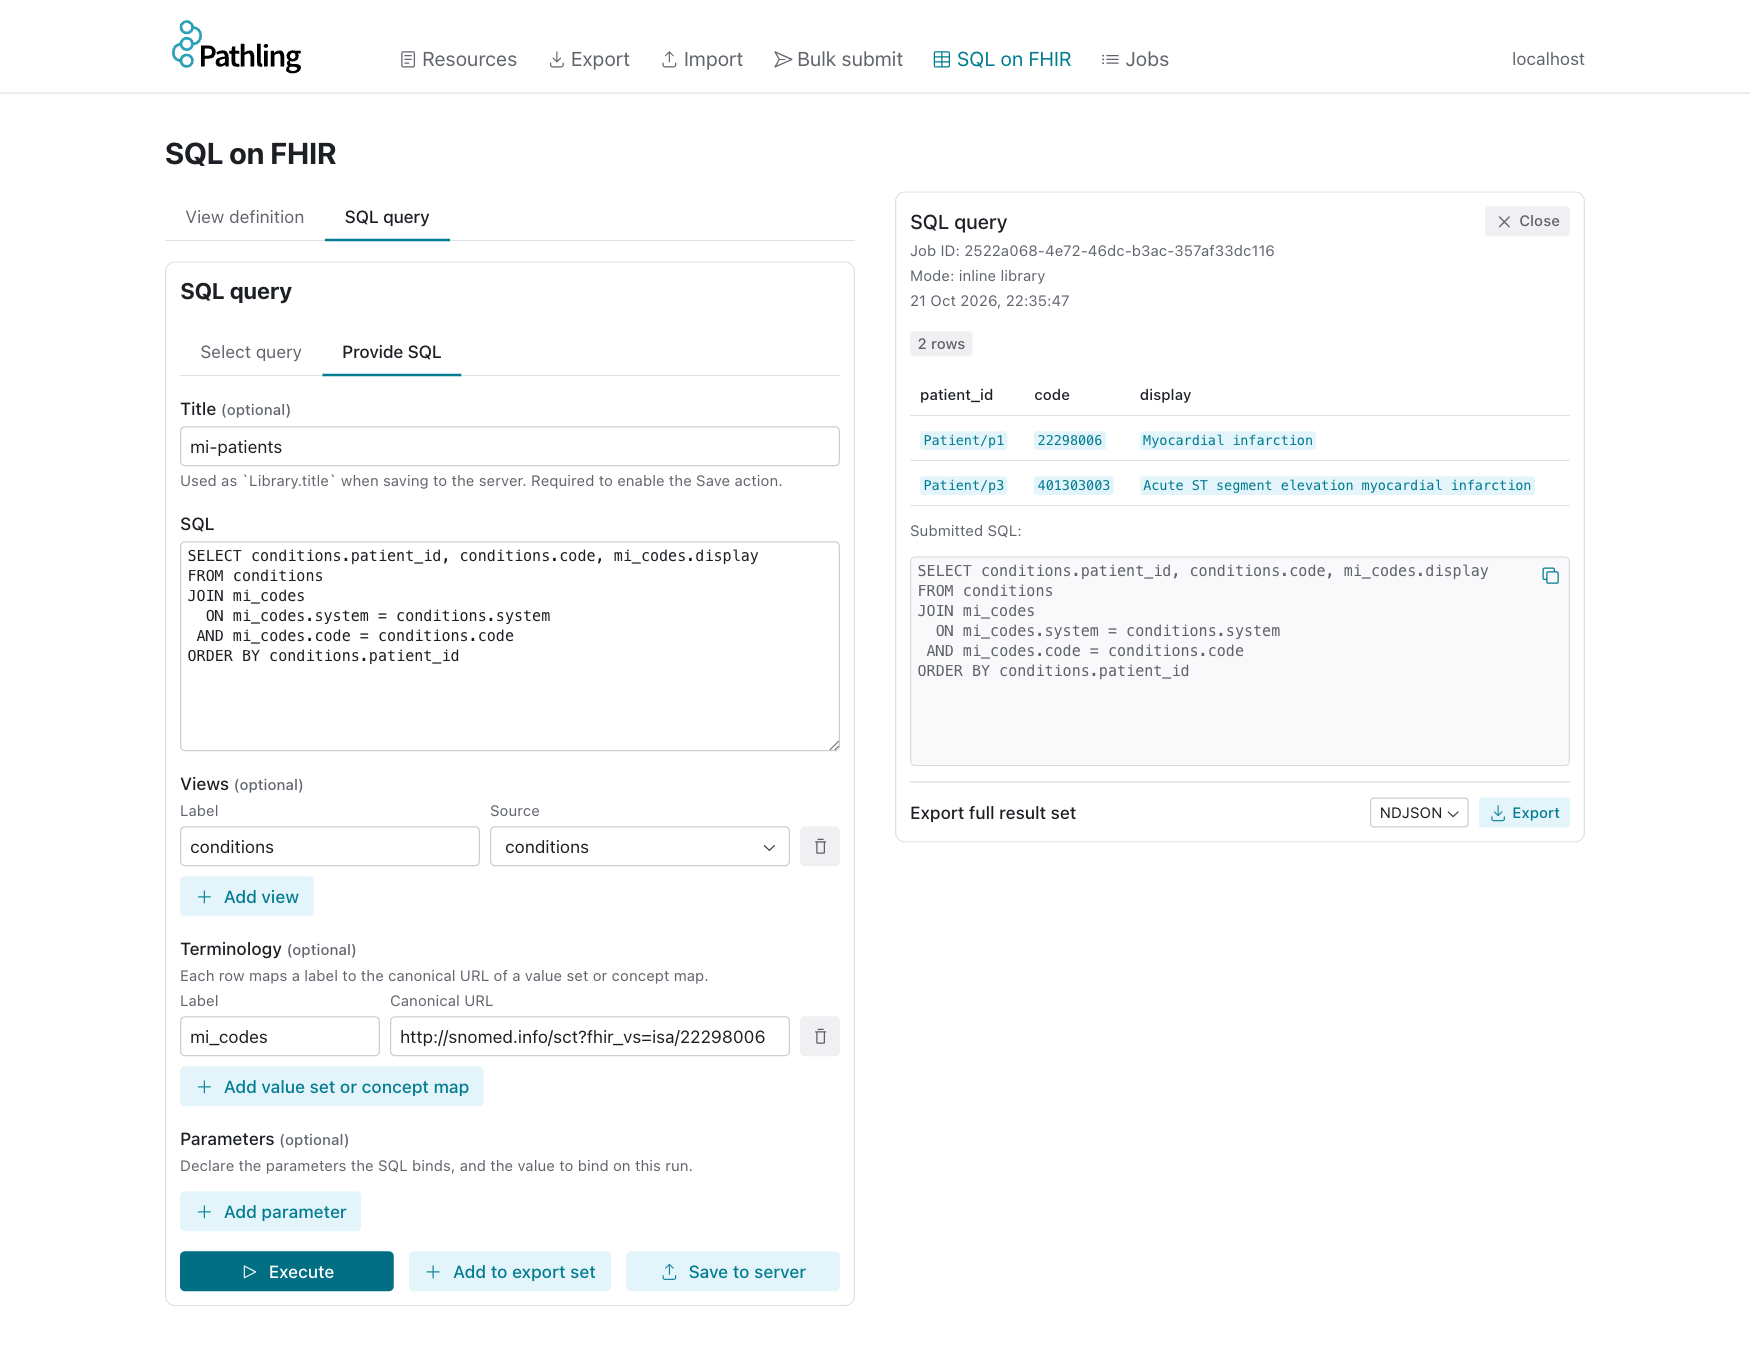Click the localhost server label
1750x1366 pixels.
pyautogui.click(x=1548, y=59)
